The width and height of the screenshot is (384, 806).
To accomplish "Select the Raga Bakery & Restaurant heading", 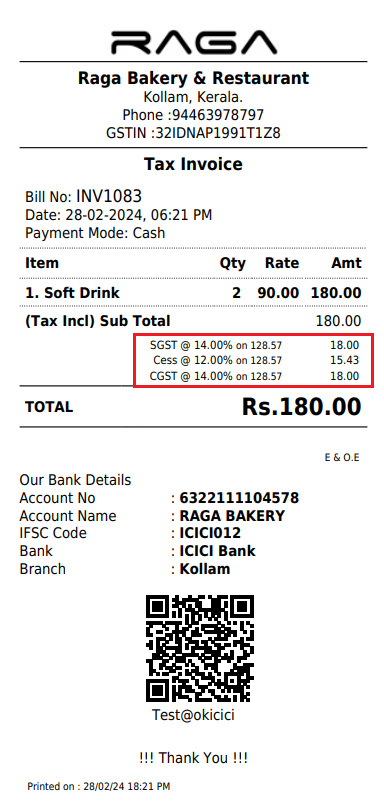I will (193, 78).
